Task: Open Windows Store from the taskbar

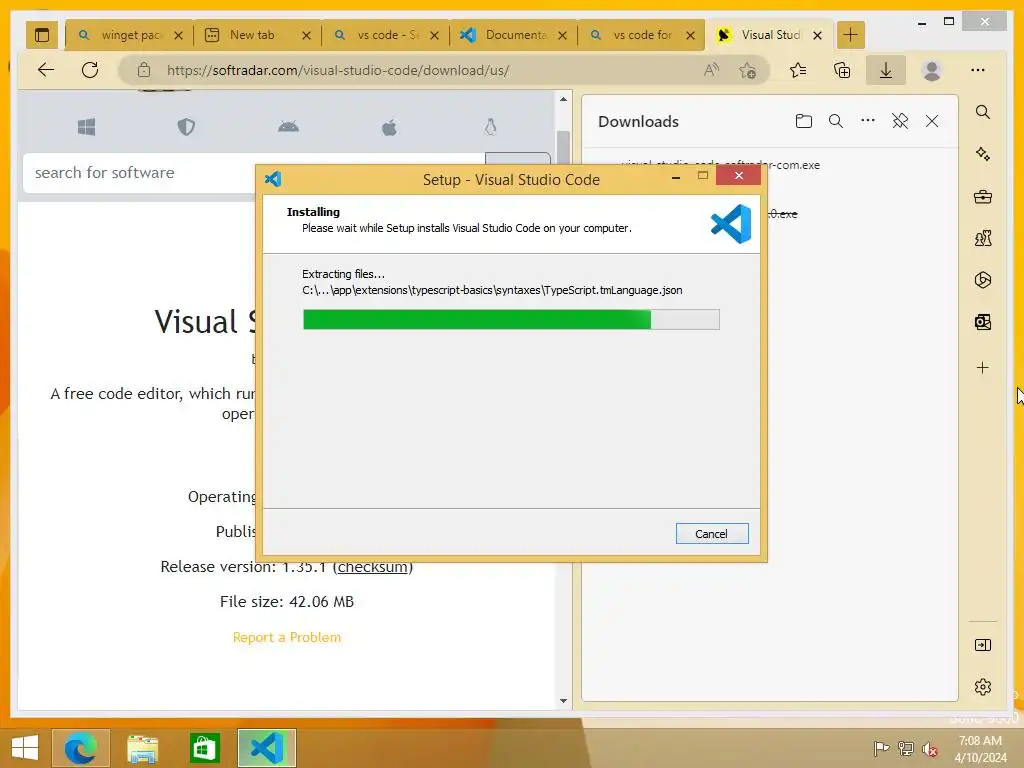Action: click(204, 748)
